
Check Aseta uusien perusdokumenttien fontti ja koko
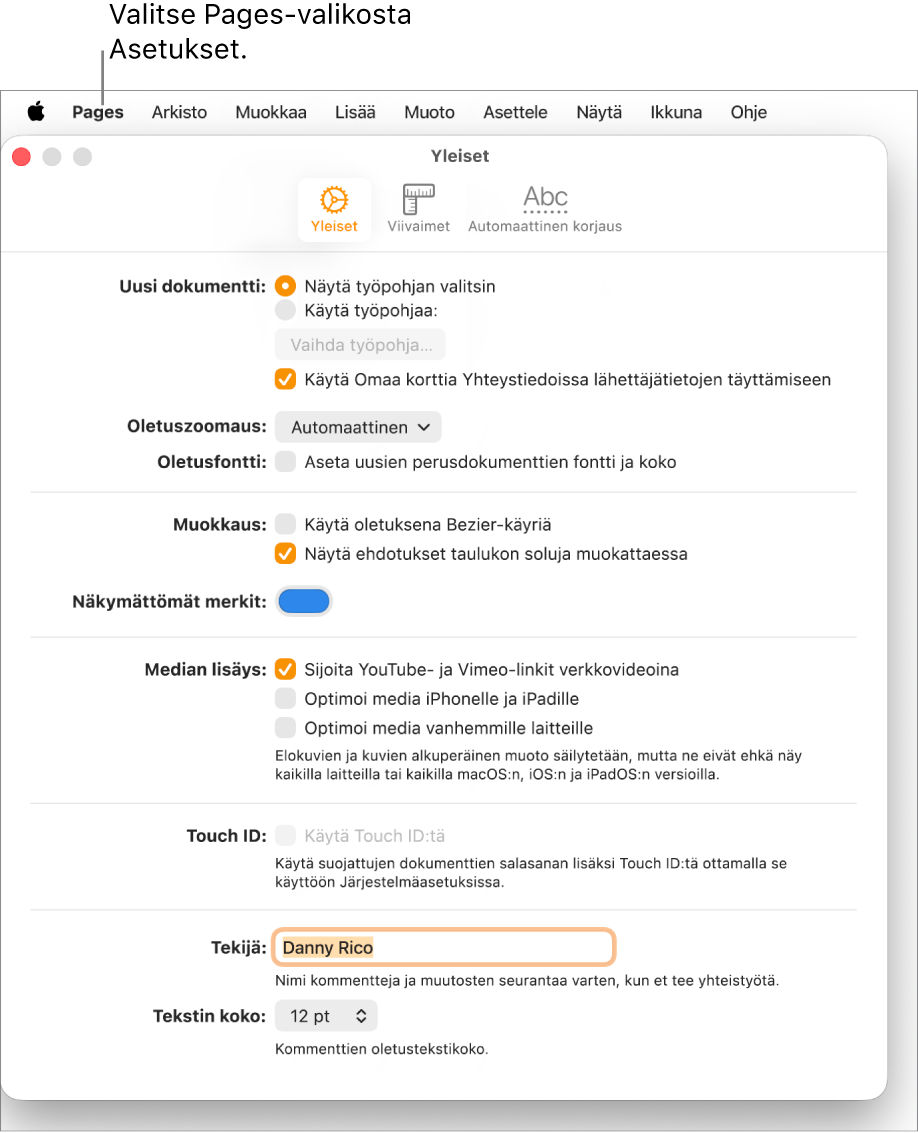286,462
